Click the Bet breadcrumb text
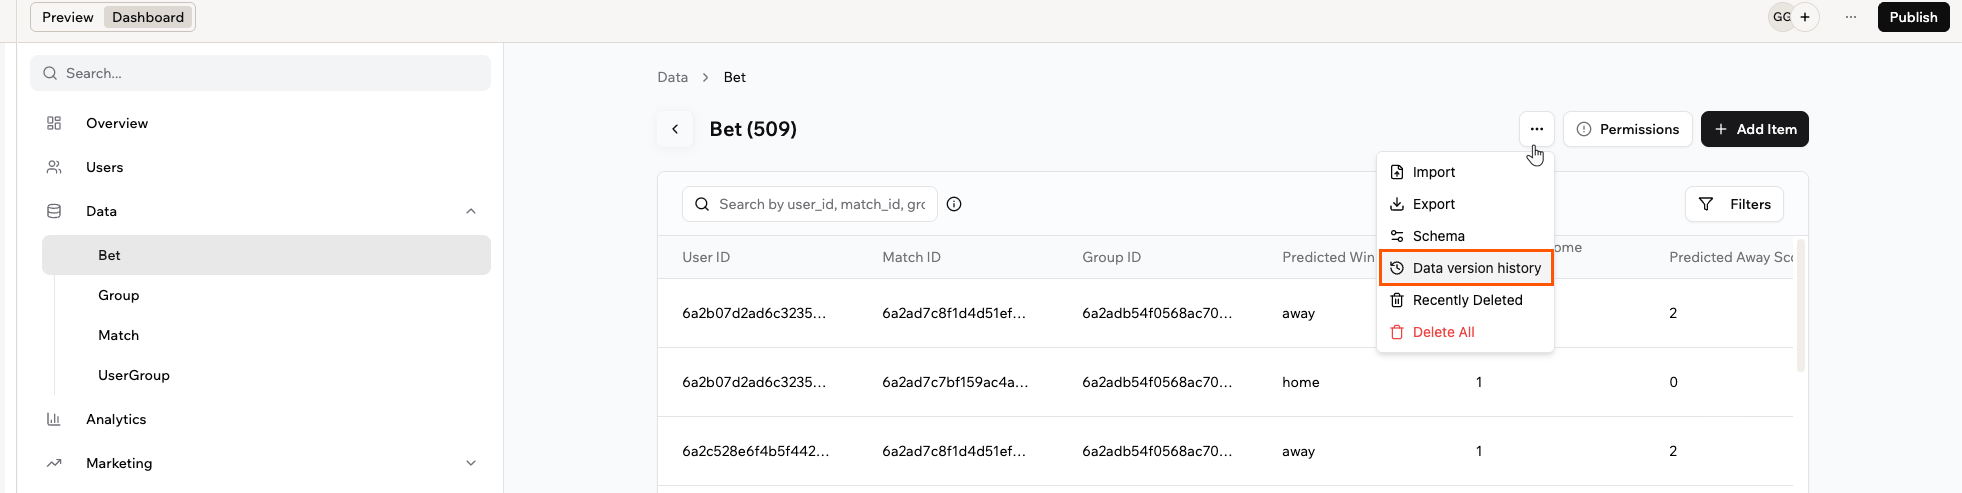This screenshot has height=493, width=1962. 734,77
